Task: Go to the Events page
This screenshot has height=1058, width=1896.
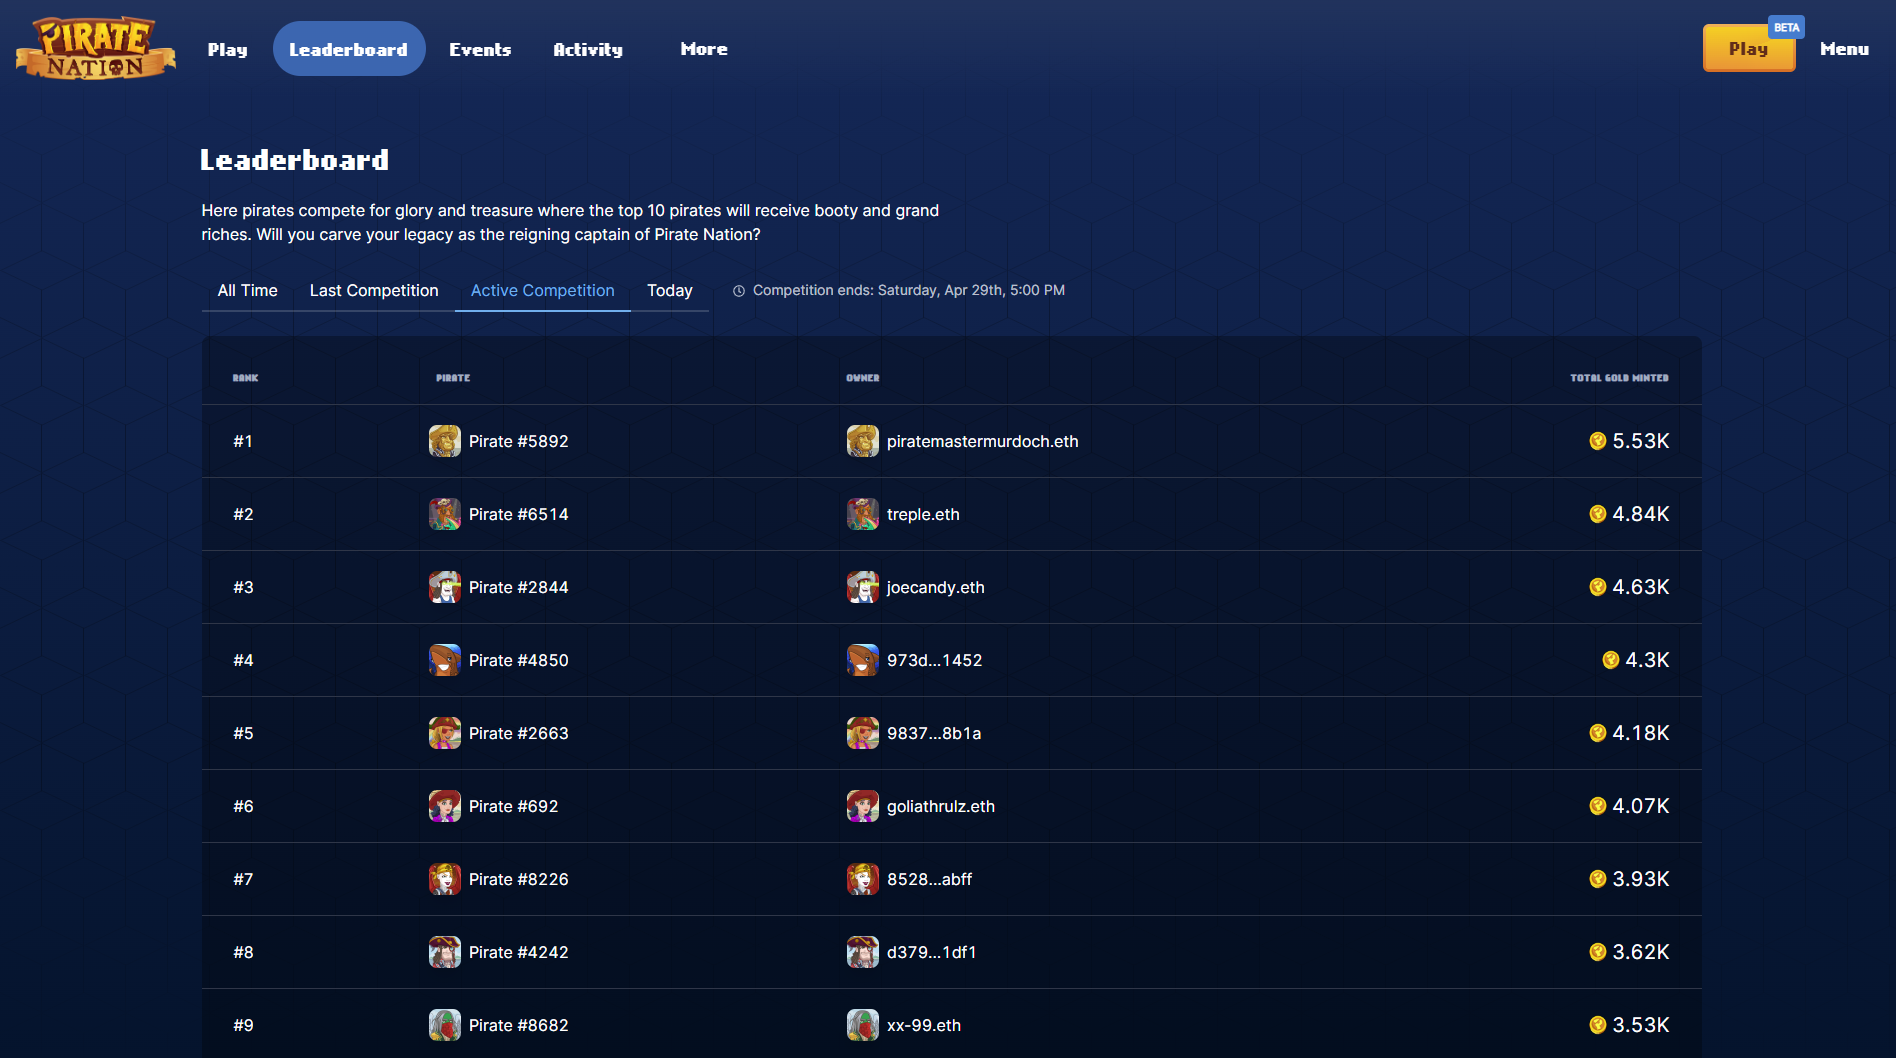Action: pyautogui.click(x=480, y=49)
